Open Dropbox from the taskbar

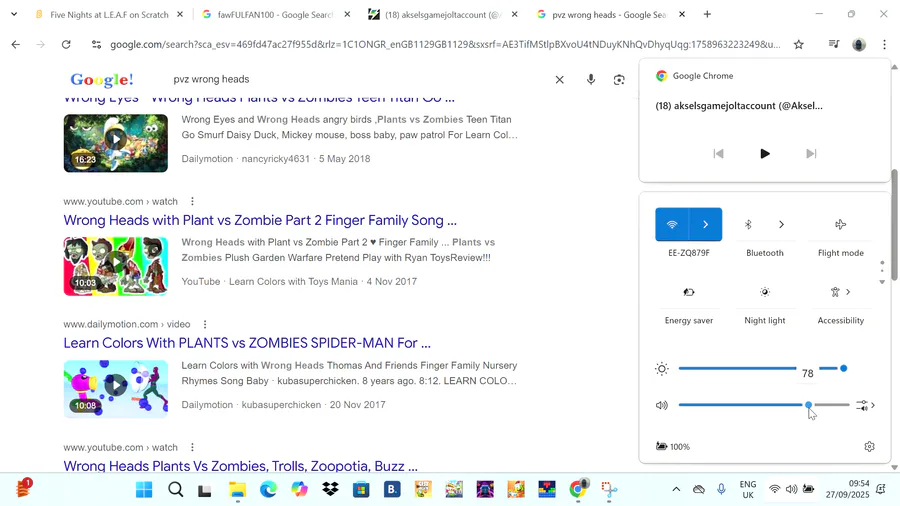tap(331, 489)
